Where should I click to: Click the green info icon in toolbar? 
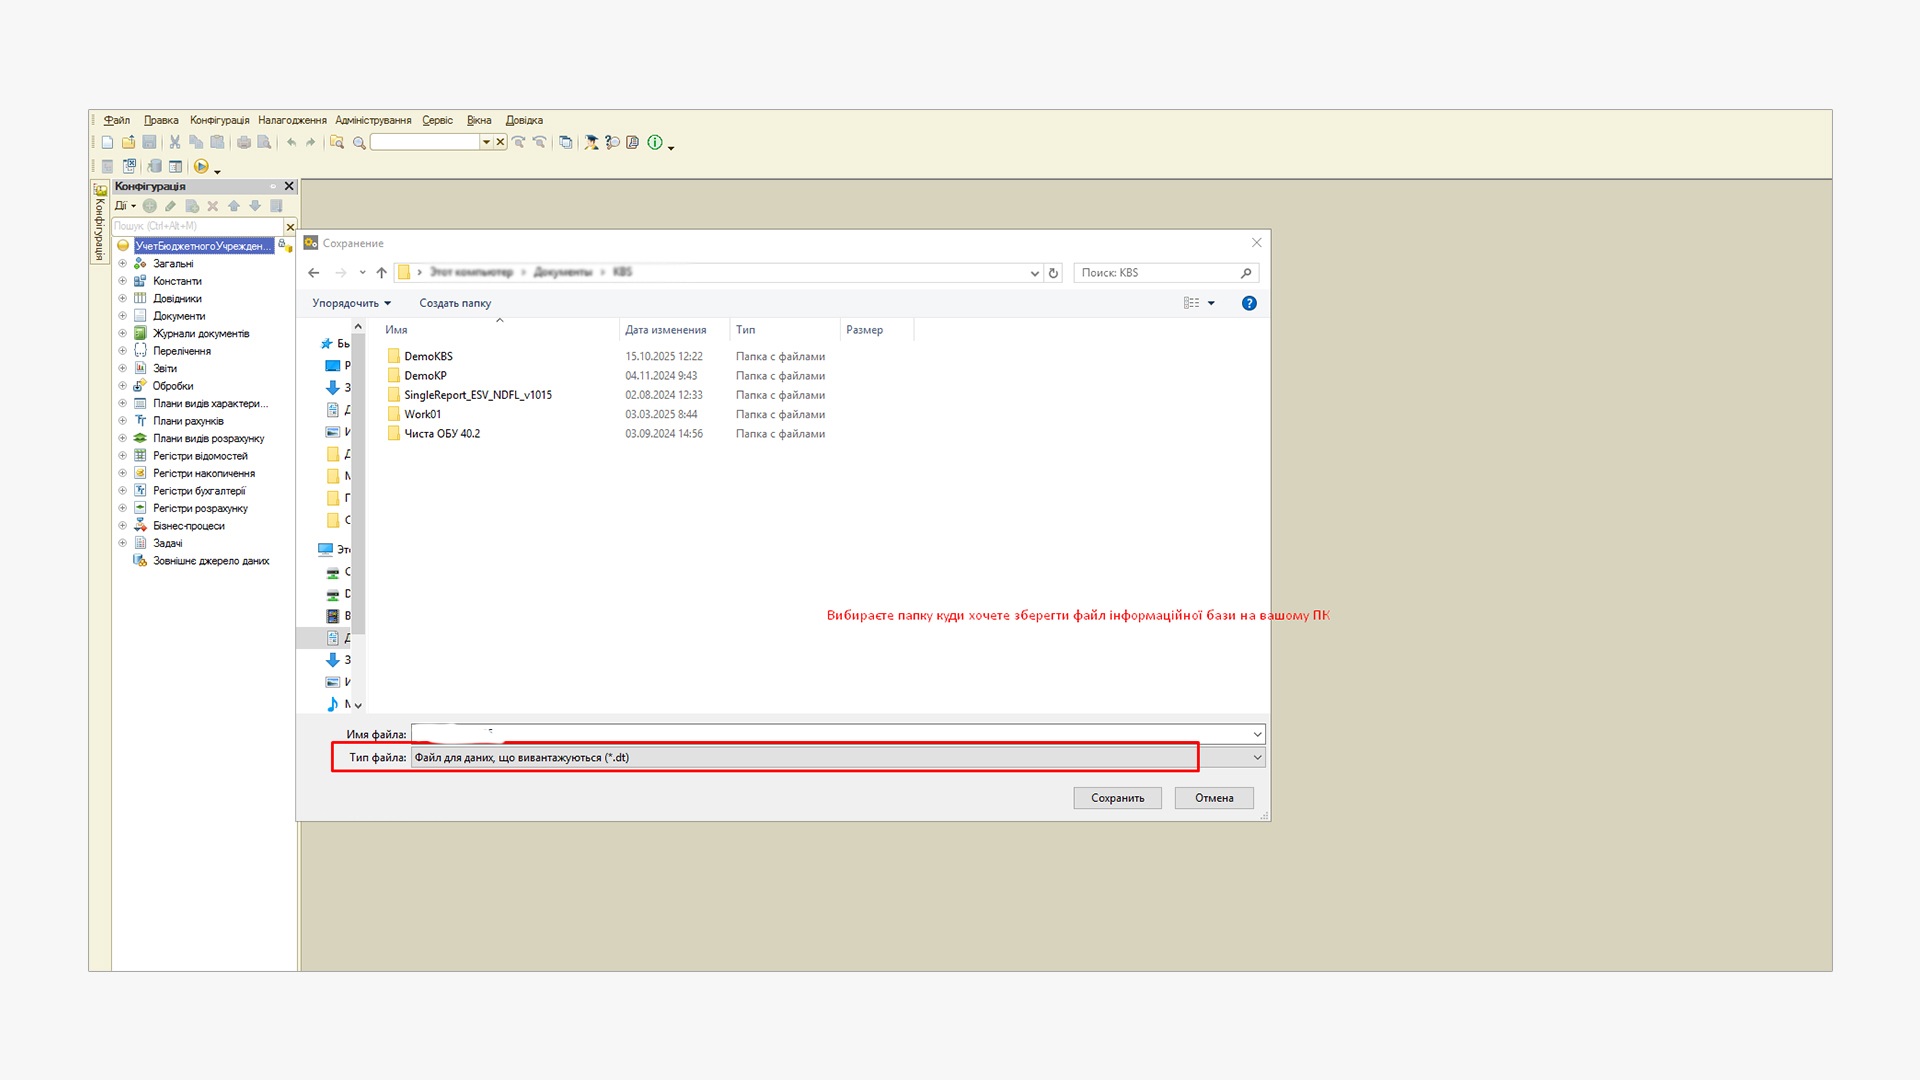pos(655,142)
